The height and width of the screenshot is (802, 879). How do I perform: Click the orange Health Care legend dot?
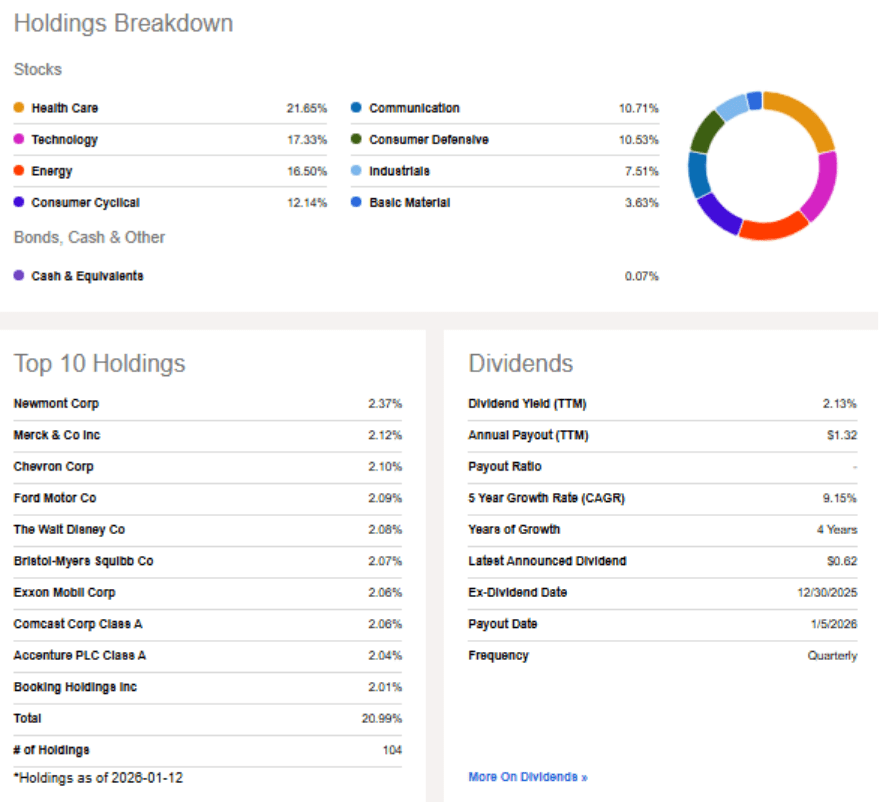(x=19, y=107)
